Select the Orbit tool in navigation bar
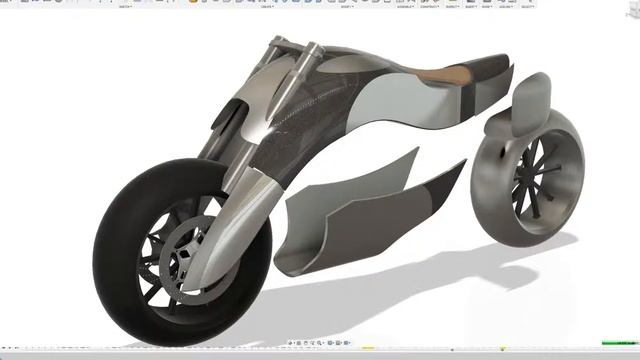The width and height of the screenshot is (640, 360). click(x=290, y=343)
